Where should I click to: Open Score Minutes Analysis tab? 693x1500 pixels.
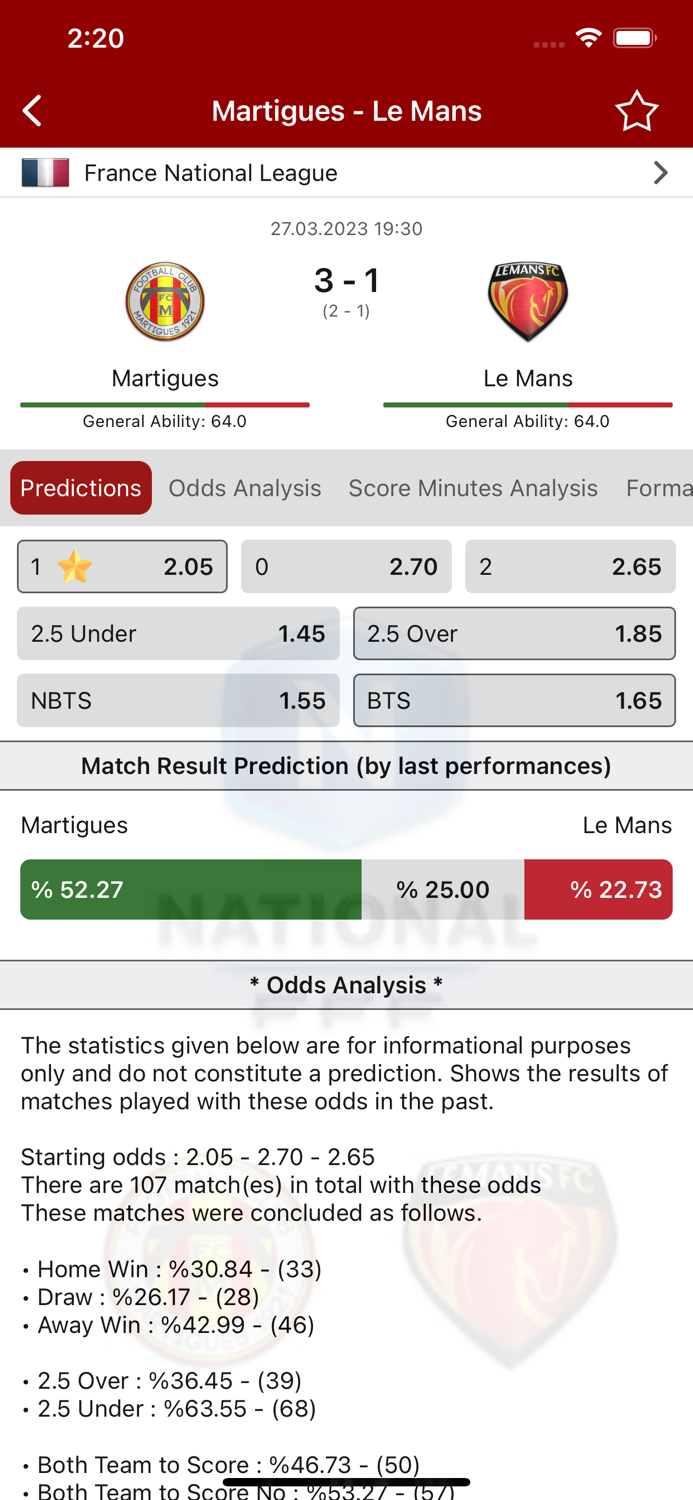(473, 488)
